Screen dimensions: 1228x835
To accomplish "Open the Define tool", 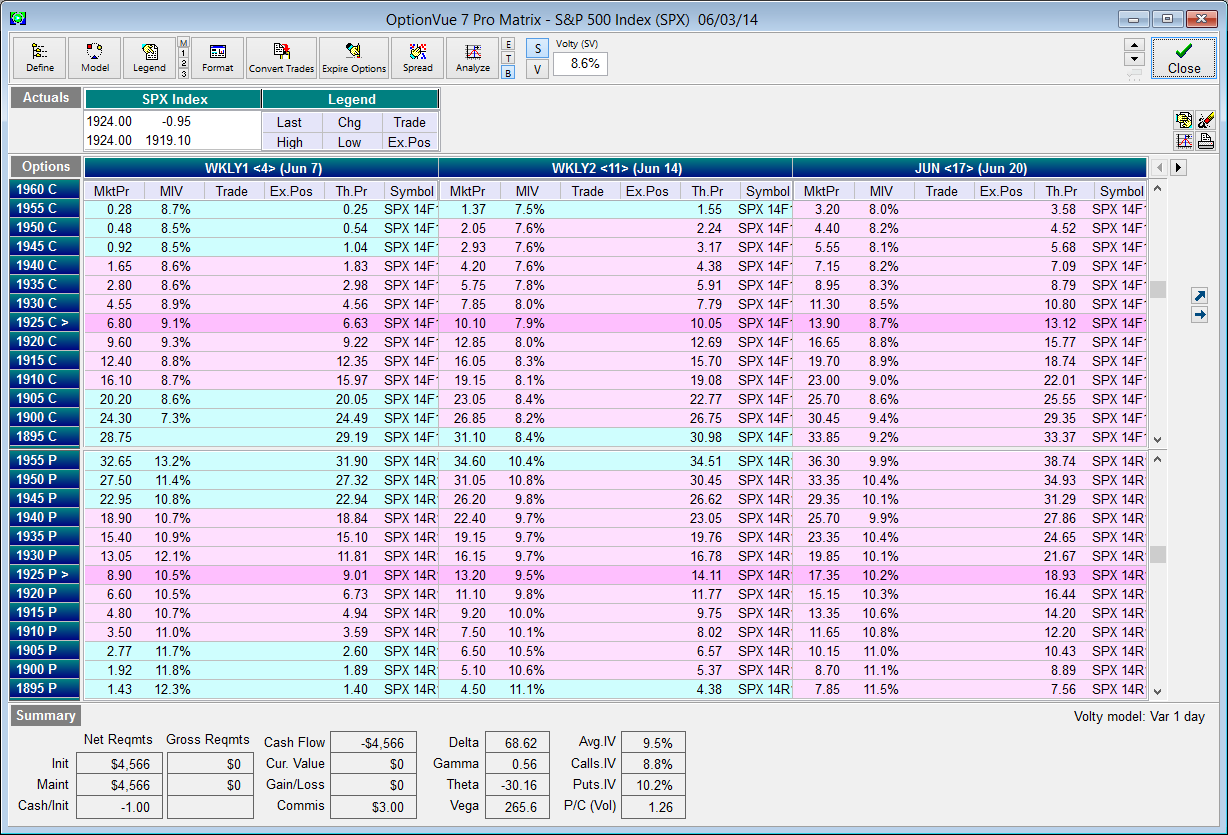I will click(40, 58).
